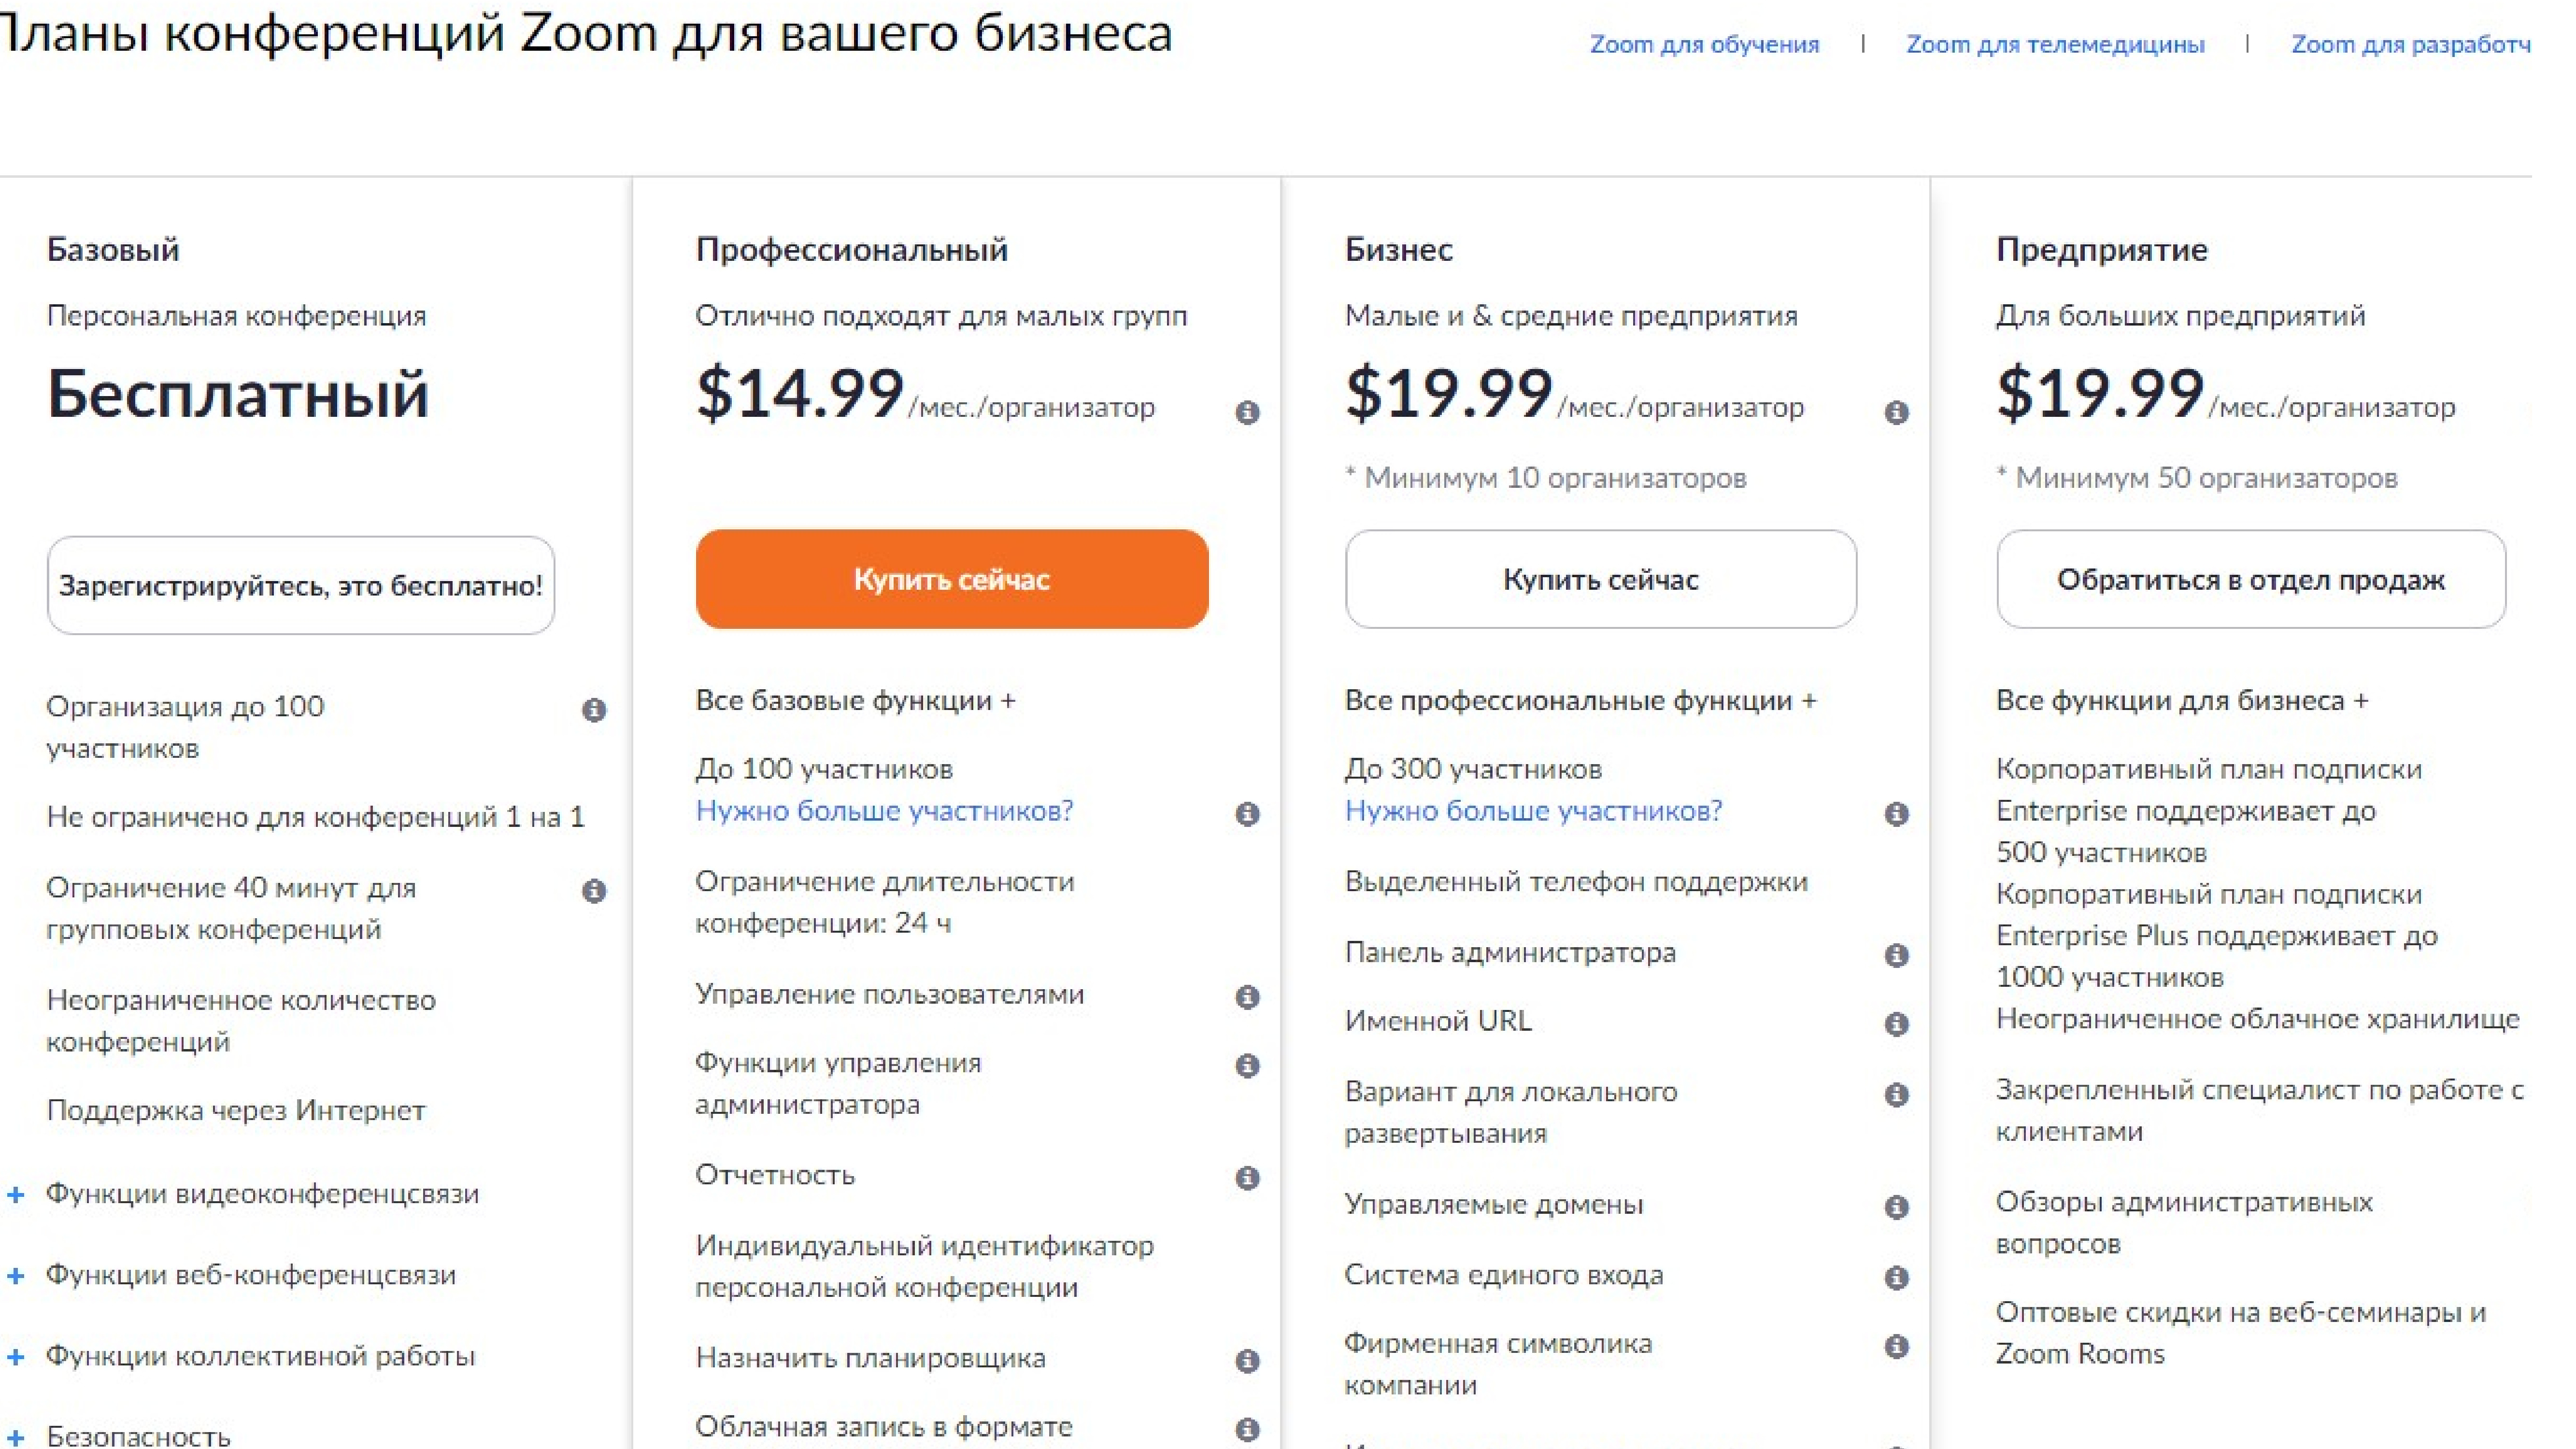
Task: Click info icon for 'Система единого входа'
Action: pos(1896,1277)
